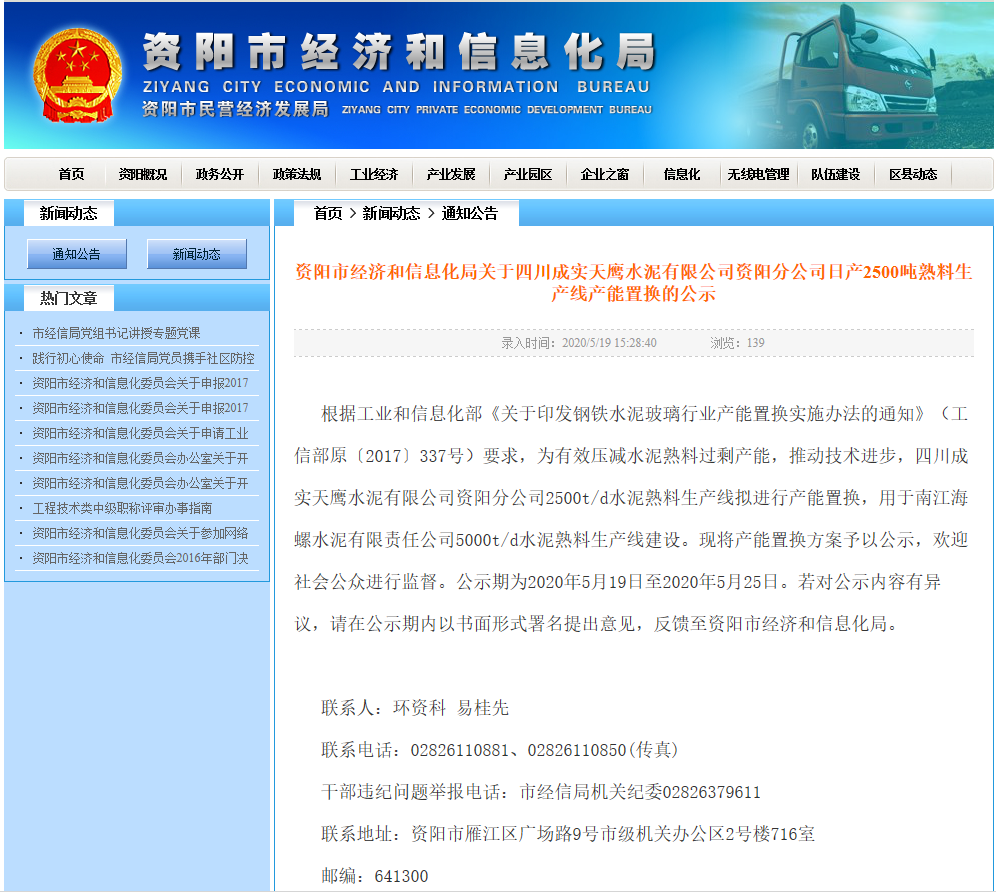Click 新闻动态 in the breadcrumb trail
The image size is (996, 893).
391,213
